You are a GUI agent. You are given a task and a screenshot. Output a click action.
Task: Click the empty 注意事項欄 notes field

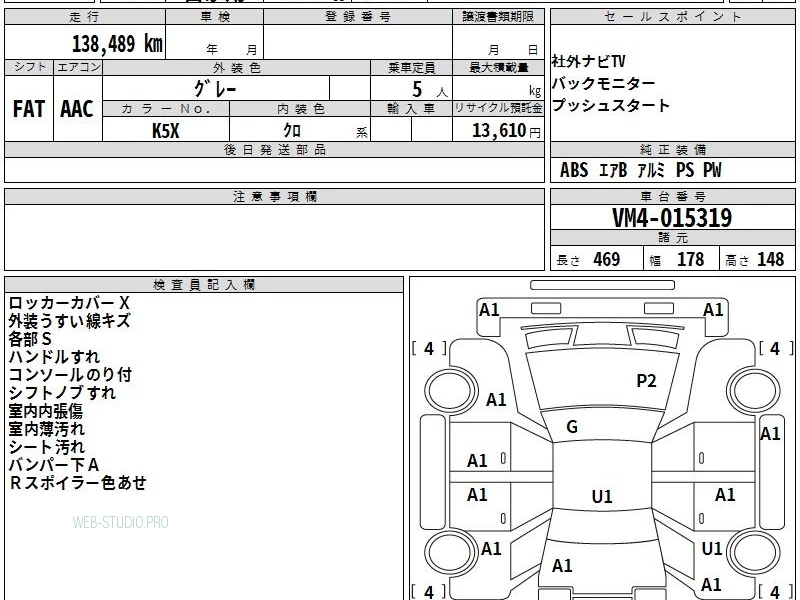[274, 237]
